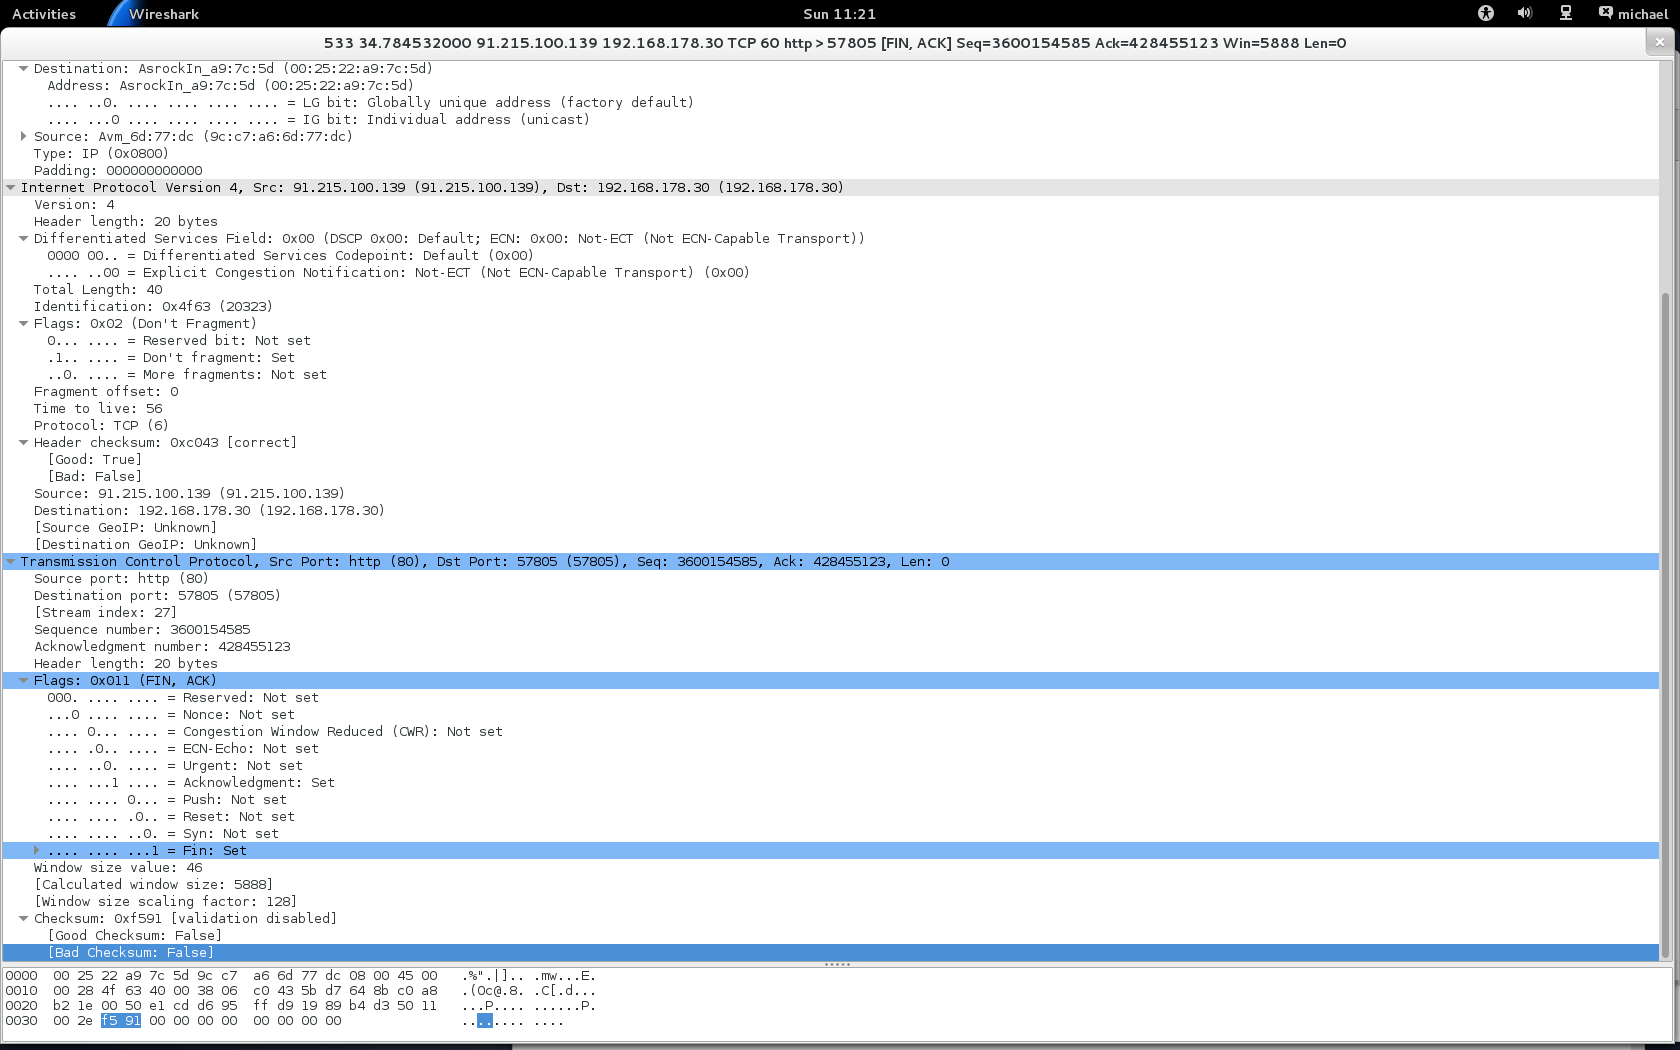Select the Time to live: 56 row
This screenshot has height=1050, width=1680.
click(831, 409)
